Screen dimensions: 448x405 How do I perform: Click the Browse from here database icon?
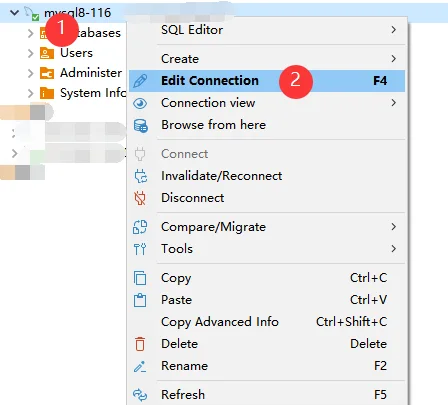pos(140,126)
